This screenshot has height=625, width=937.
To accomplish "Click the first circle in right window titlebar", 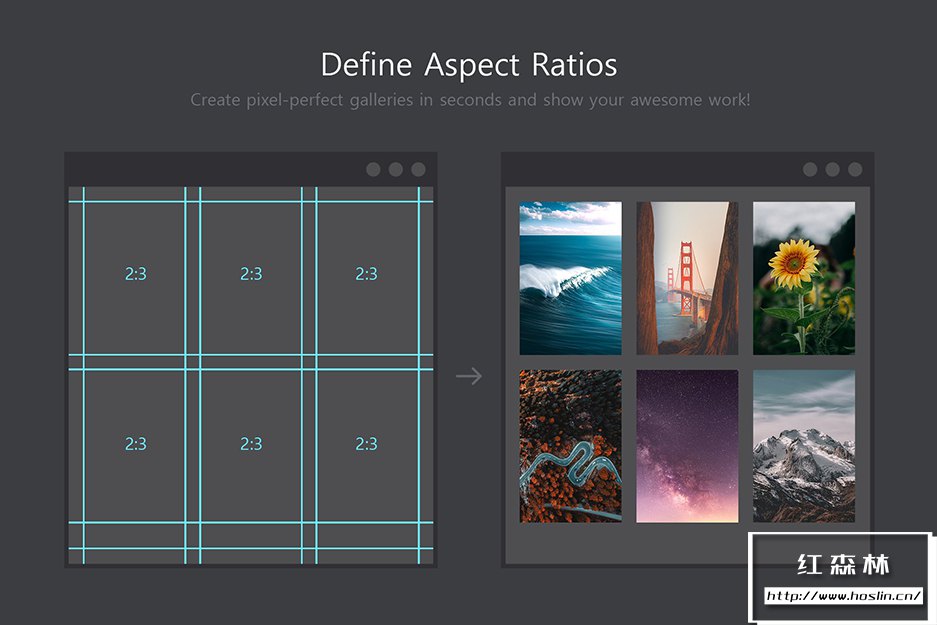I will tap(810, 169).
